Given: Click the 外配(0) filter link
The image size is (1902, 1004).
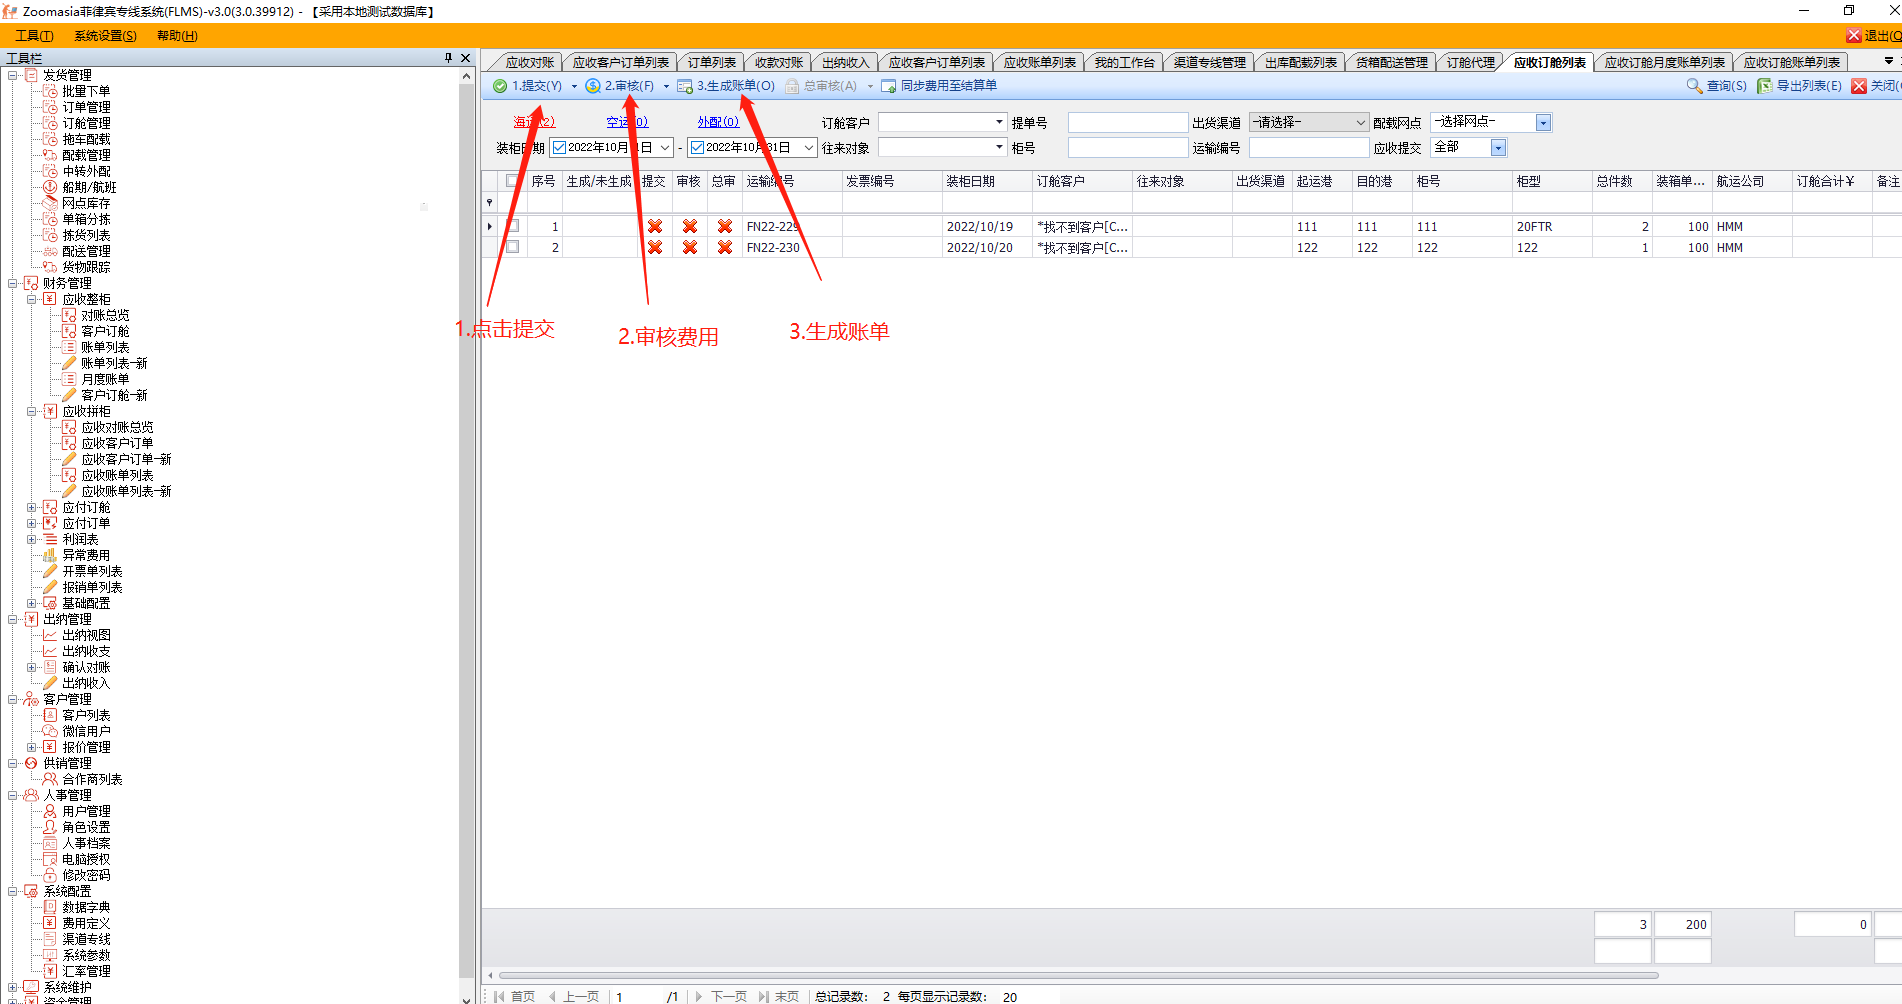Looking at the screenshot, I should coord(718,122).
